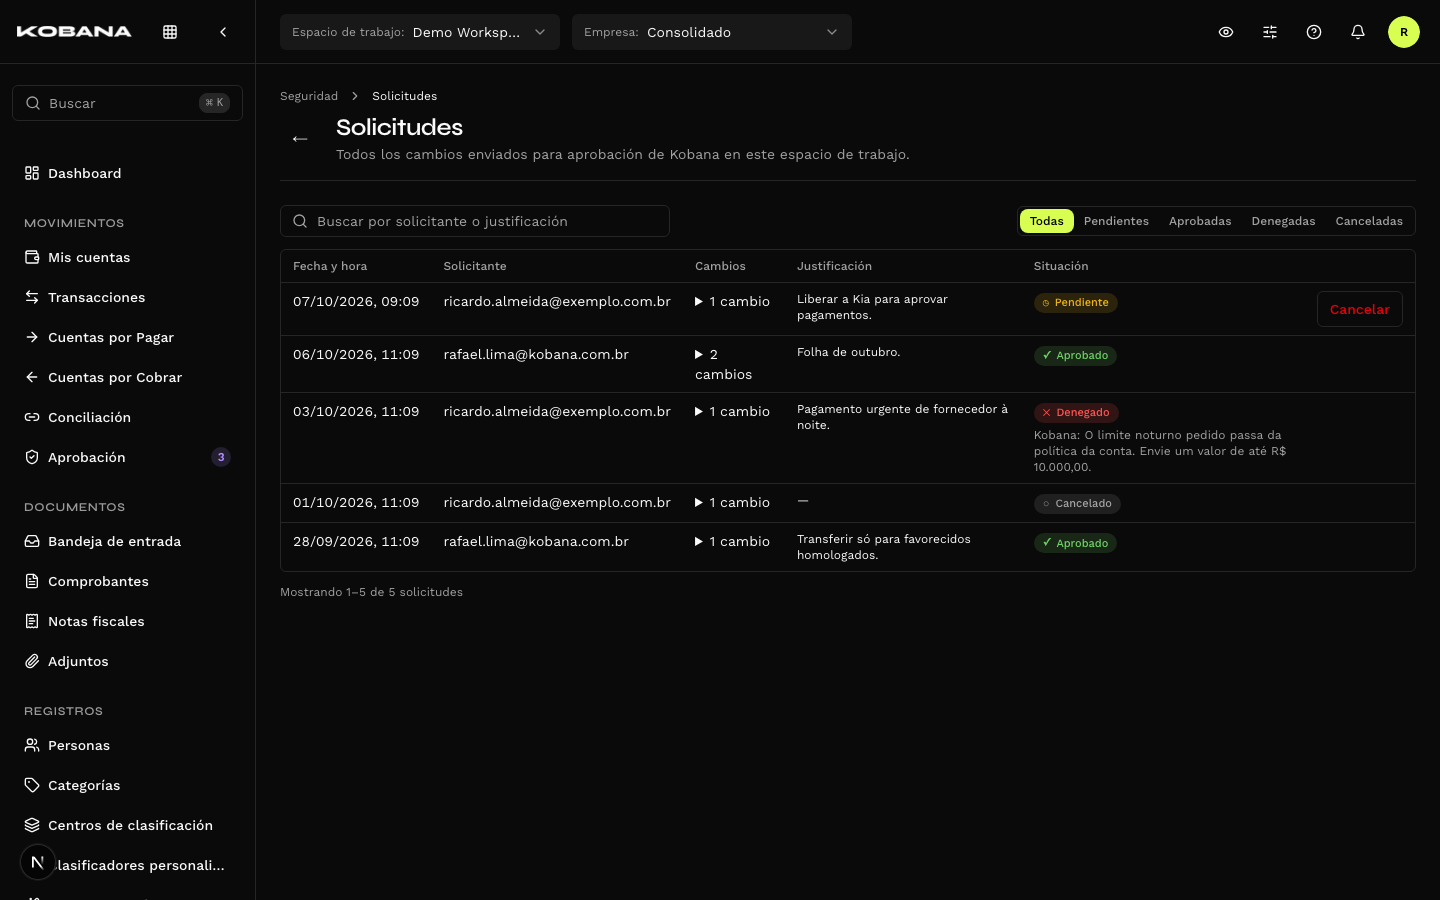Open Categorías in the sidebar
This screenshot has width=1440, height=900.
pyautogui.click(x=127, y=785)
